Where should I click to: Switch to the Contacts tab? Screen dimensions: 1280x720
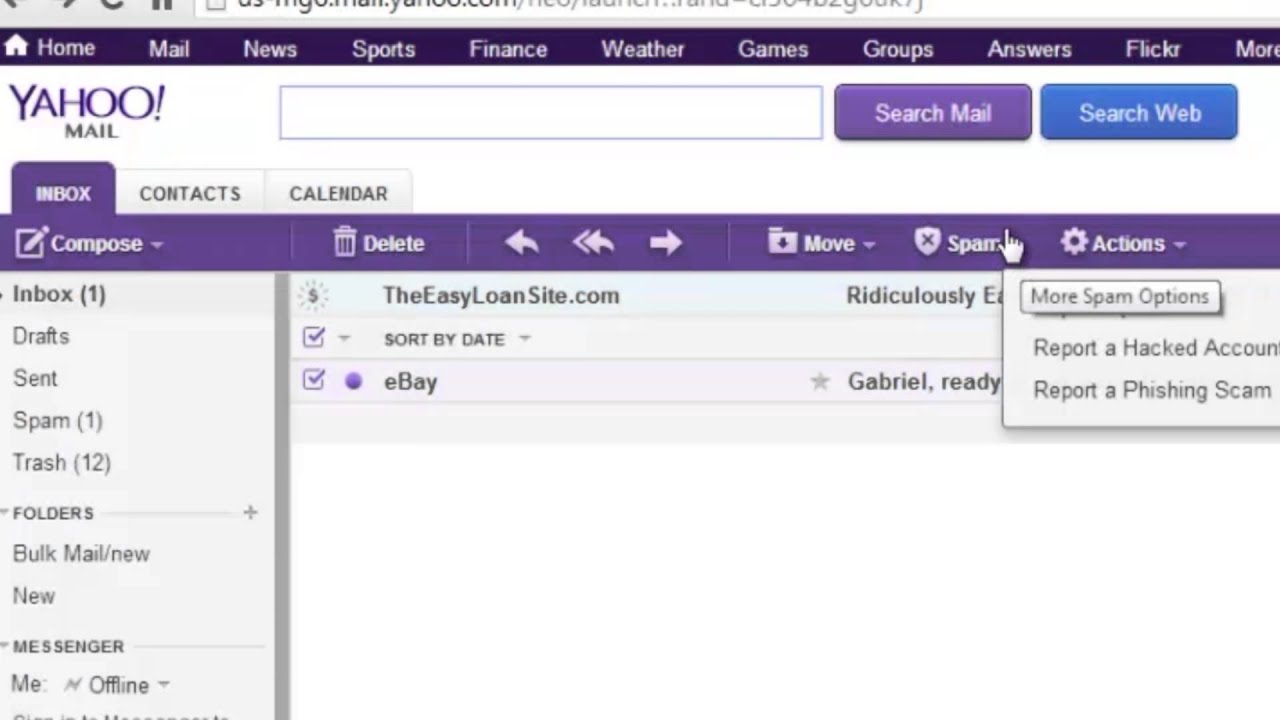pos(190,193)
